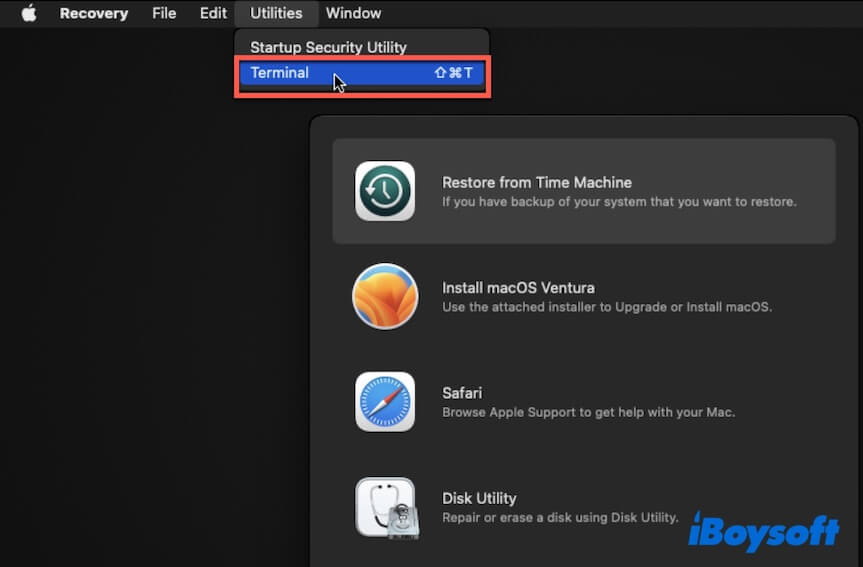The image size is (863, 567).
Task: Open the Window menu
Action: click(353, 13)
